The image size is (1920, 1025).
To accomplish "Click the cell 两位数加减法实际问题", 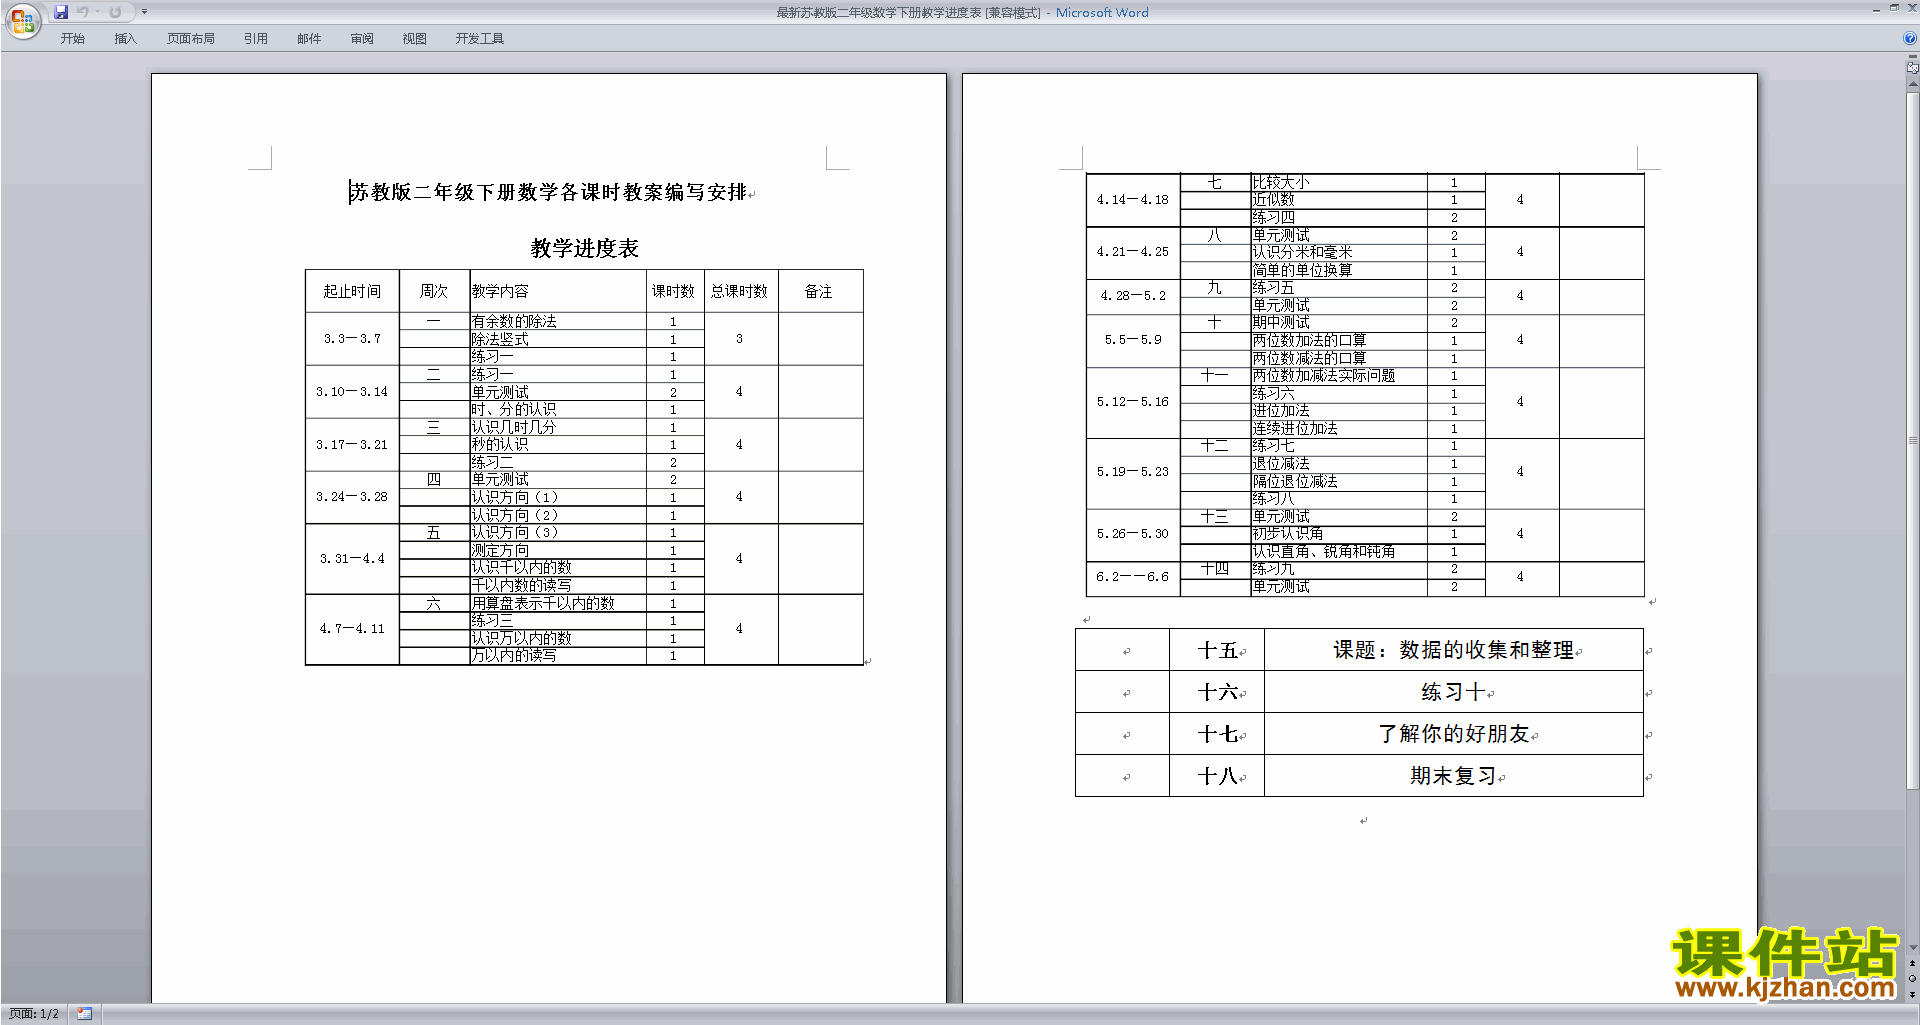I will pyautogui.click(x=1339, y=376).
